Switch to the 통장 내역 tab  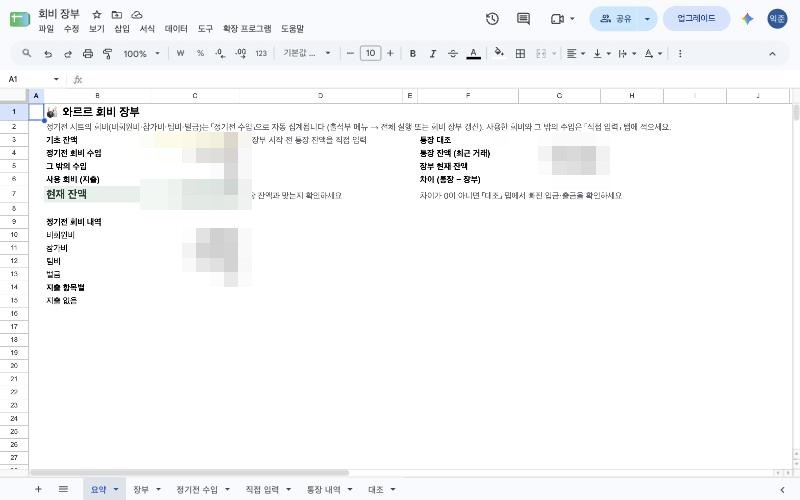pos(323,490)
